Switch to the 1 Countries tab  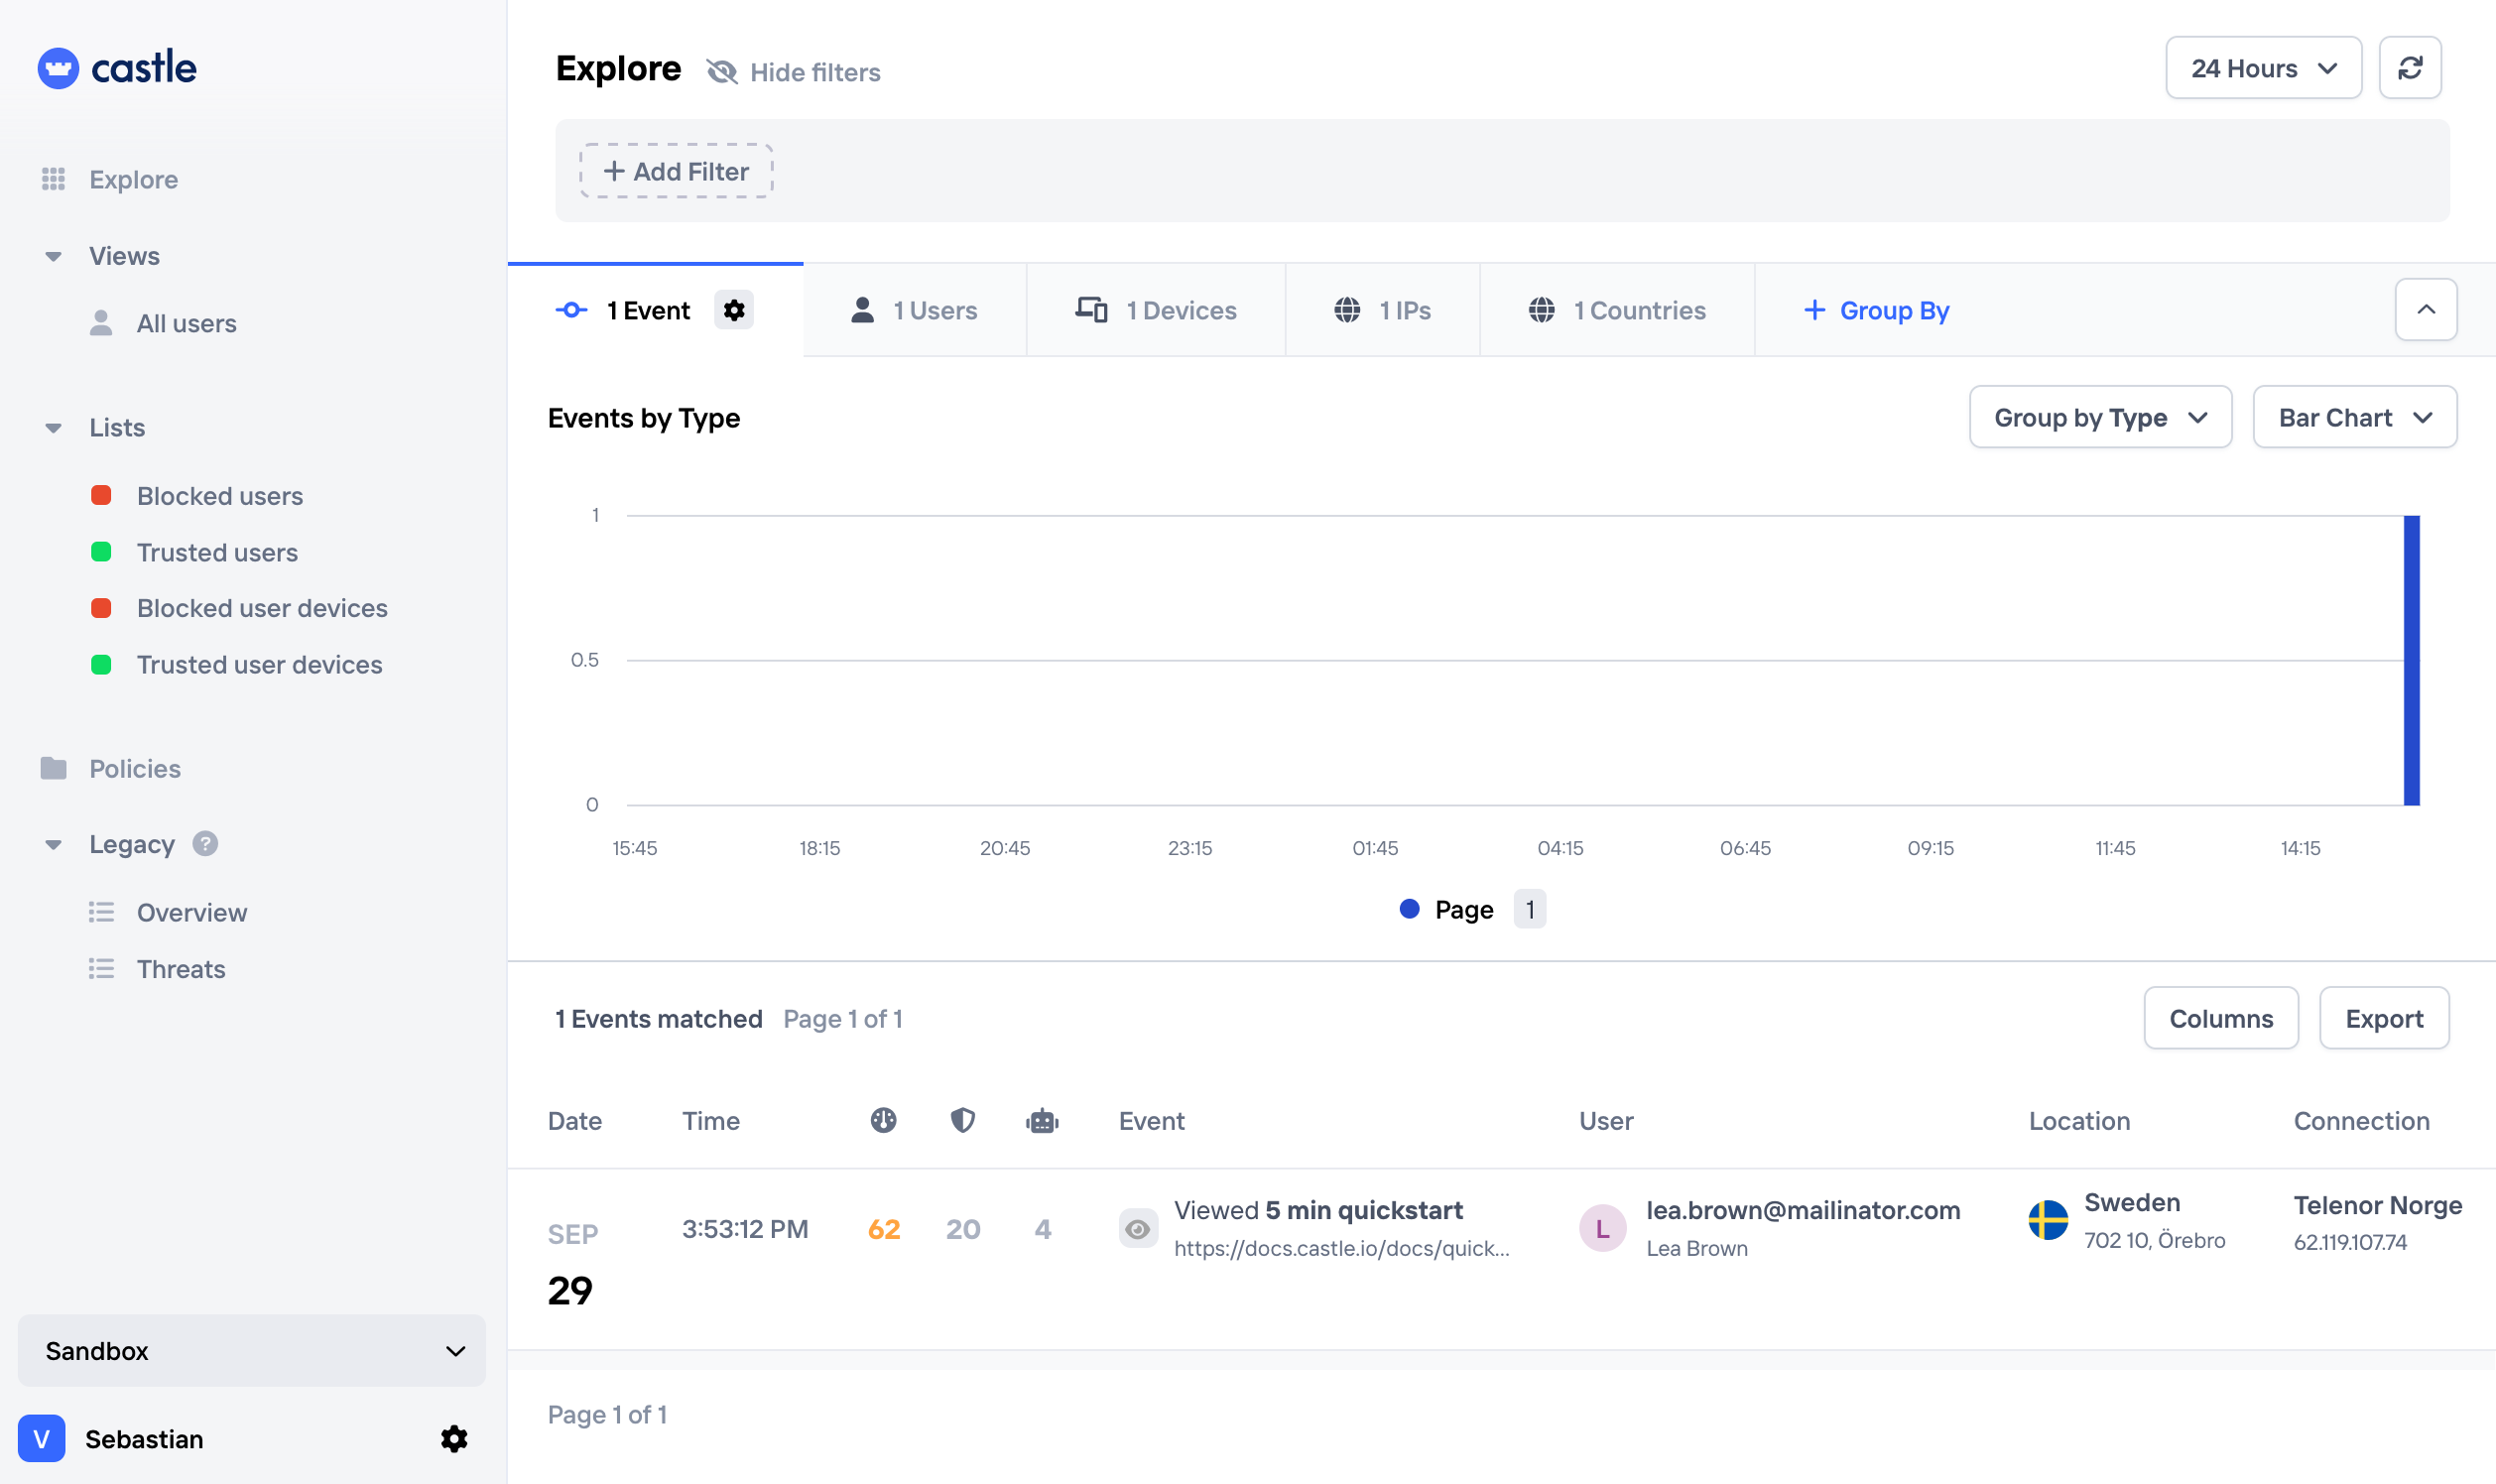pos(1616,310)
